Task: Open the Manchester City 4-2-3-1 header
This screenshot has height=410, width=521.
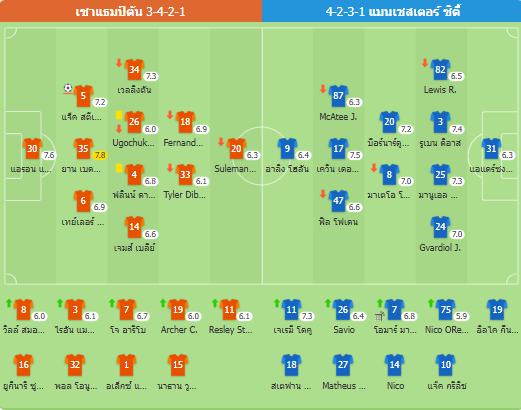Action: 392,11
